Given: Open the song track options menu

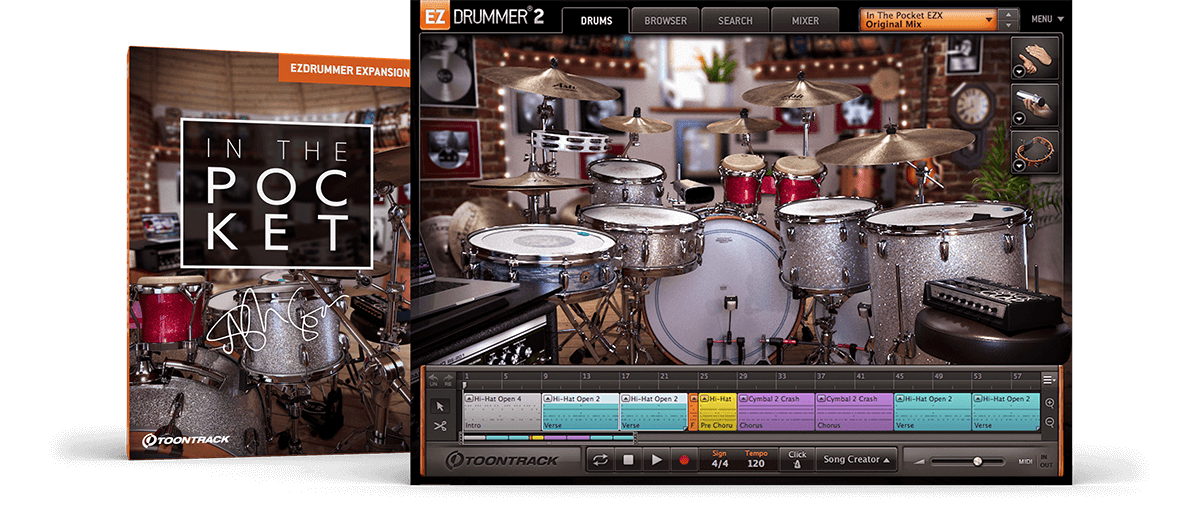Looking at the screenshot, I should pos(1049,379).
